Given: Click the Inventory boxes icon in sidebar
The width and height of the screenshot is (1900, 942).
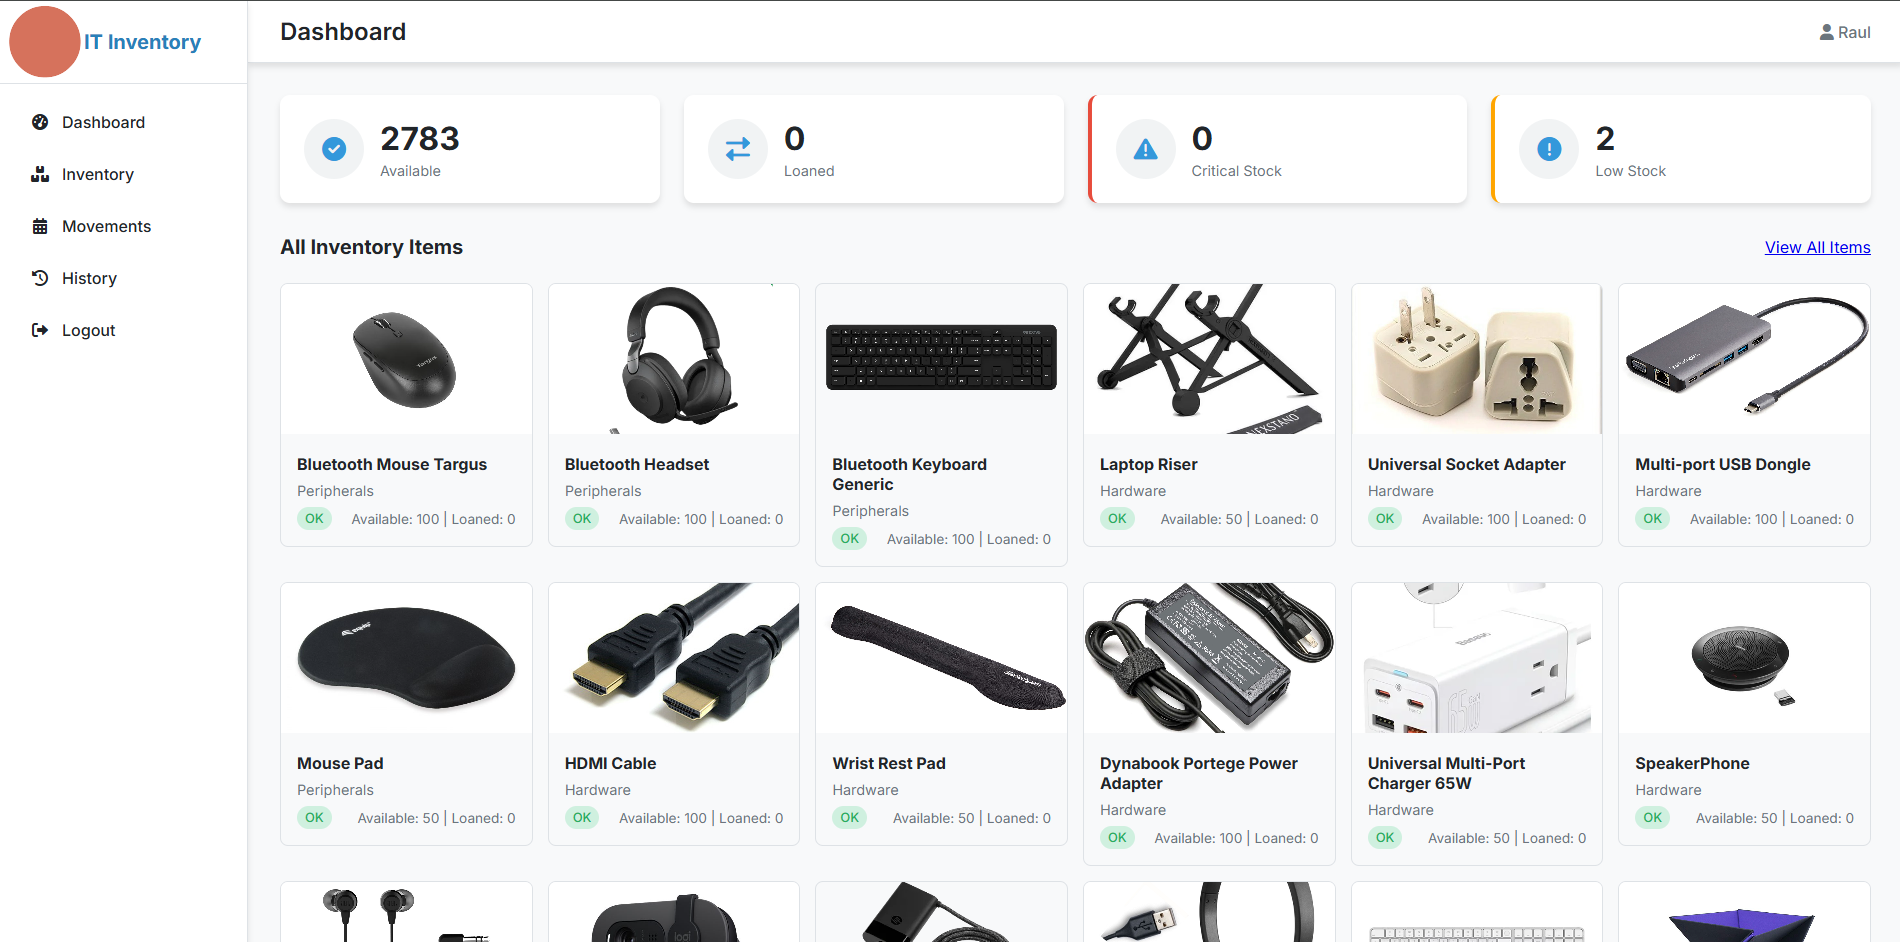Looking at the screenshot, I should coord(40,174).
